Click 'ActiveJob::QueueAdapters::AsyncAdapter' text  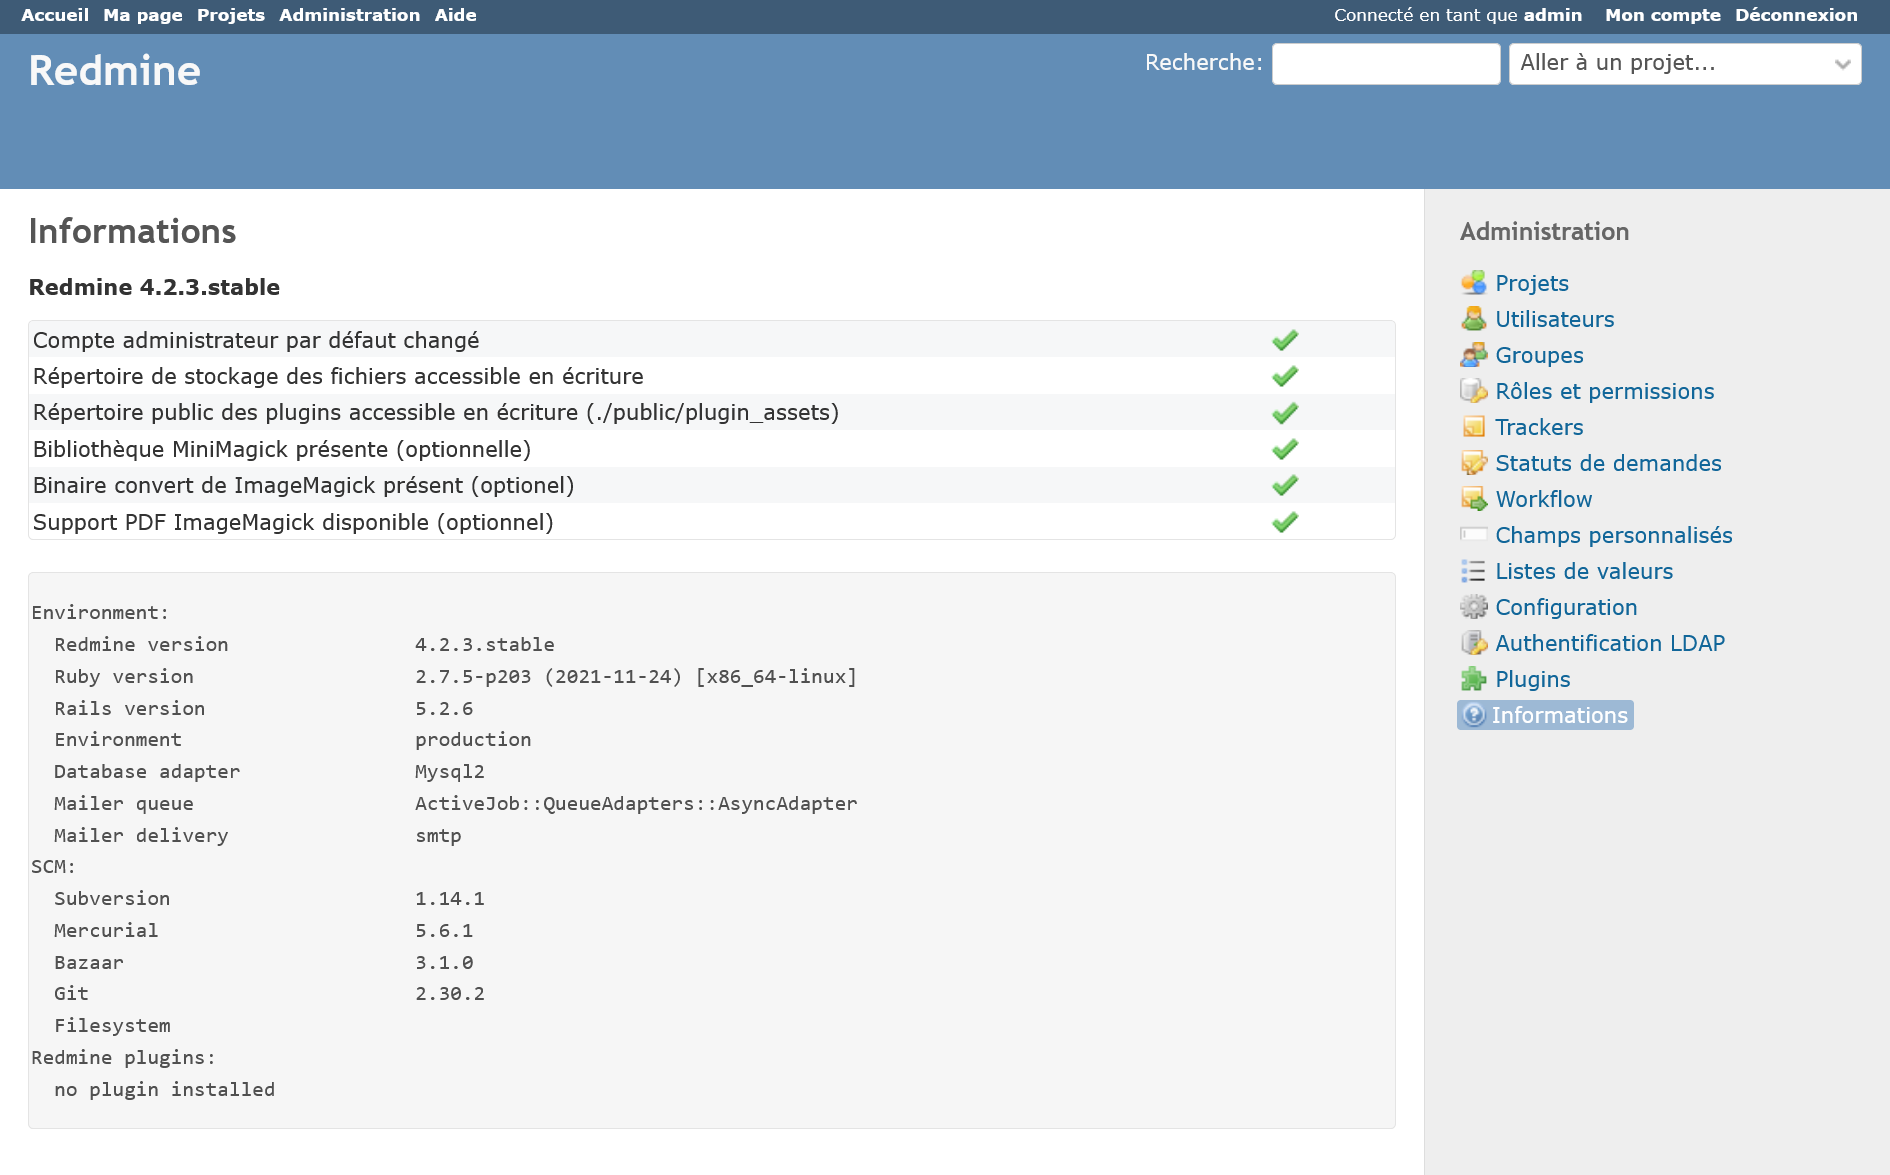click(x=636, y=804)
